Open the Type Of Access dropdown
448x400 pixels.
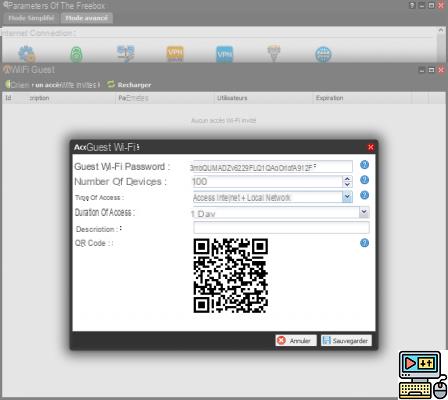pos(347,197)
